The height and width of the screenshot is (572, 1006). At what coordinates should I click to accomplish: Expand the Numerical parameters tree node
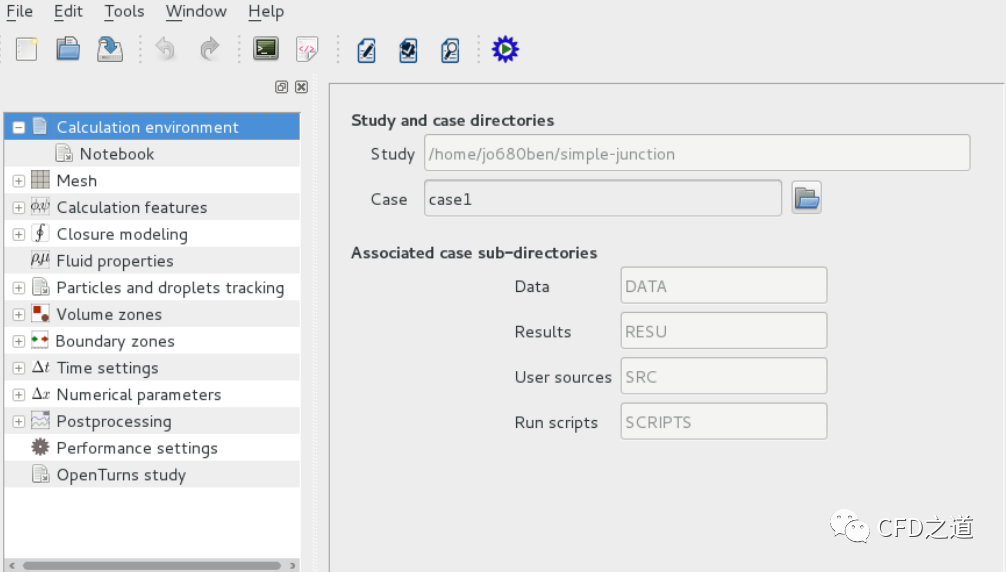tap(18, 395)
